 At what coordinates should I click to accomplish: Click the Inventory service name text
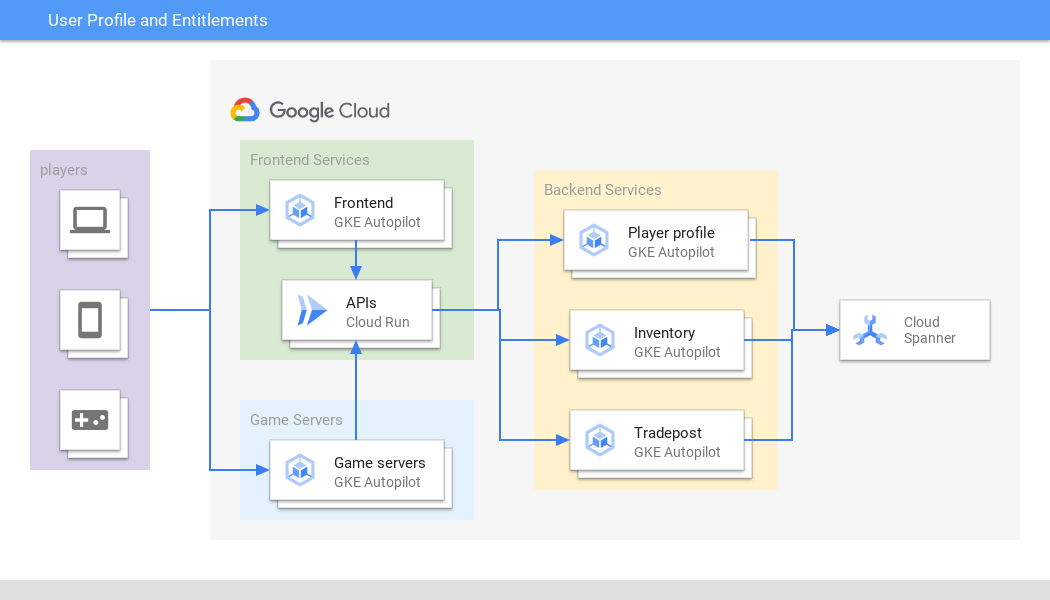663,333
